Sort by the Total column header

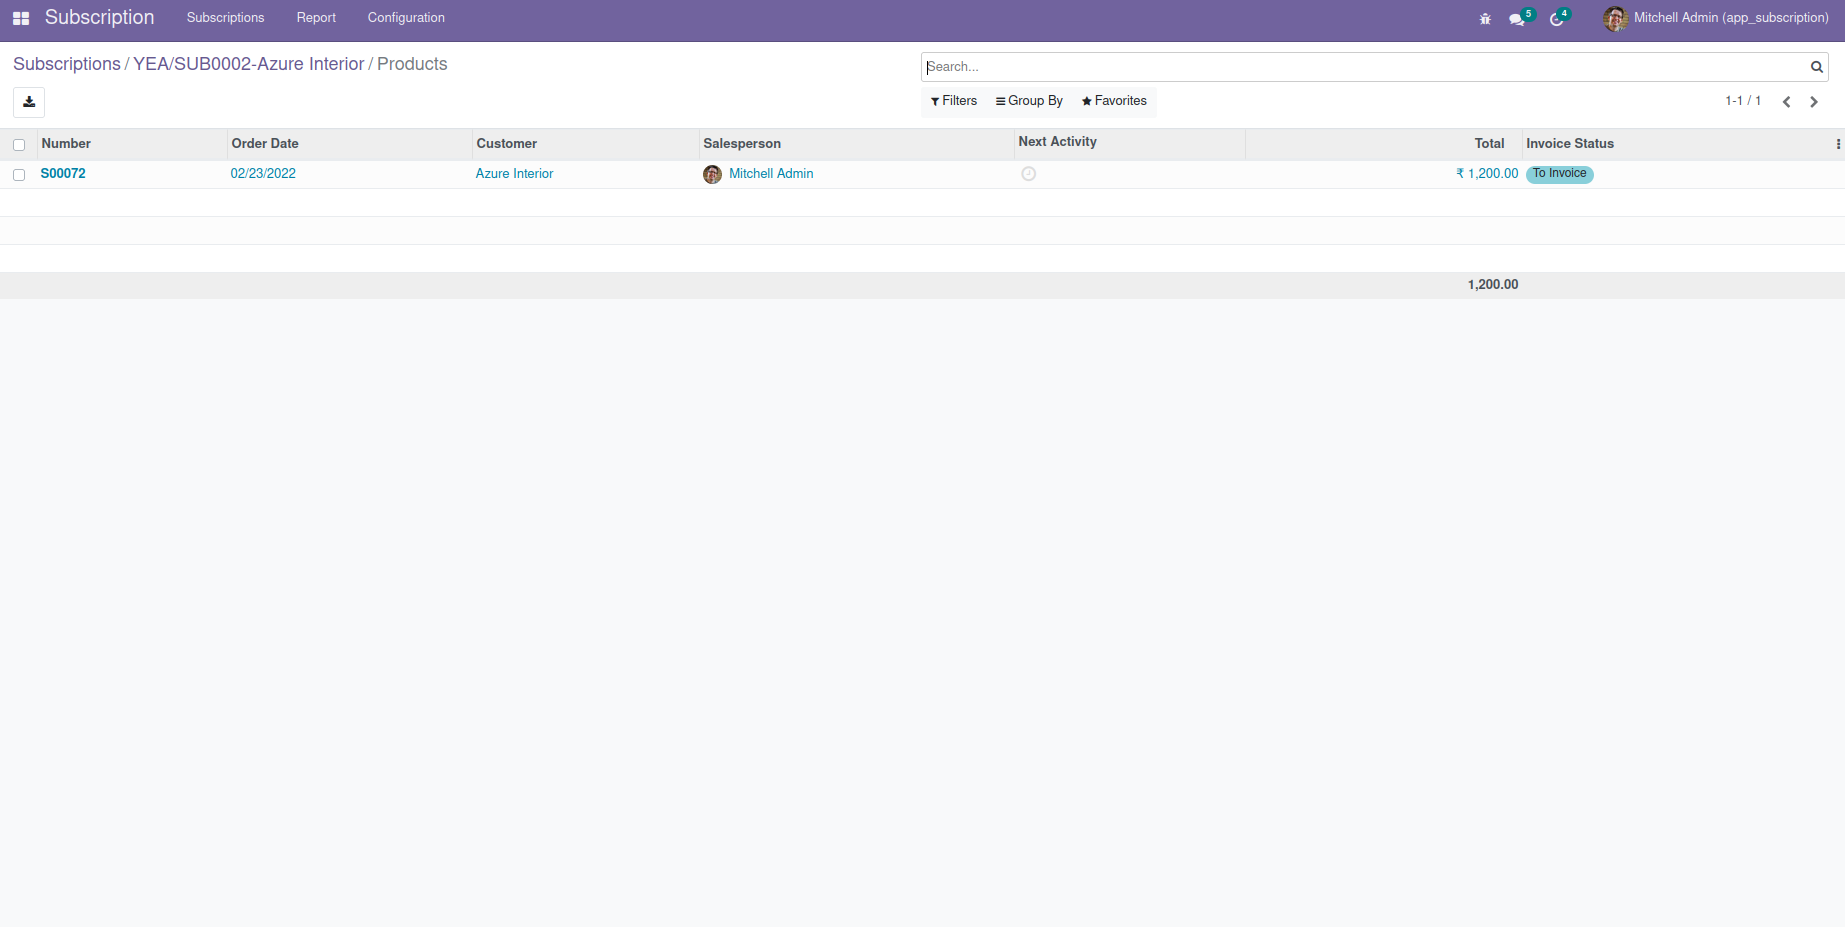(1489, 144)
